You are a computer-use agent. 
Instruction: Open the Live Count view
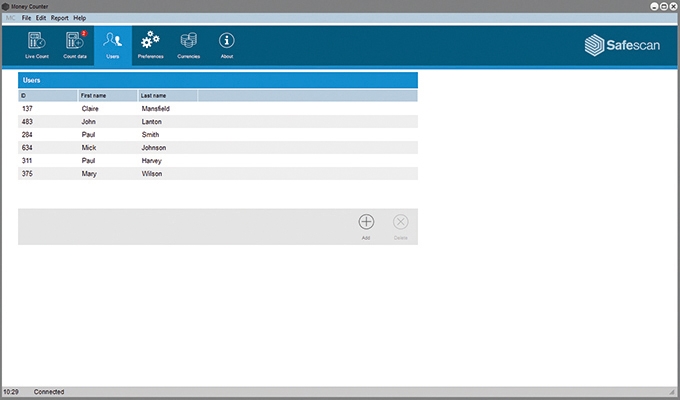click(37, 45)
